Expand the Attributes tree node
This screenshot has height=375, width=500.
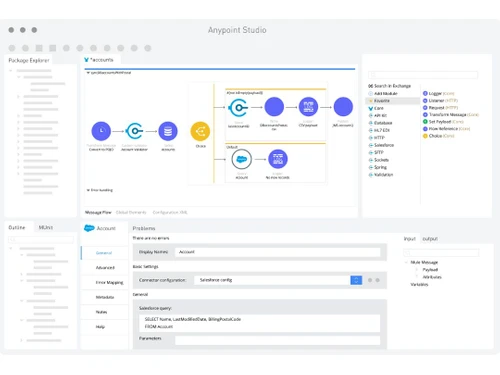click(x=417, y=277)
